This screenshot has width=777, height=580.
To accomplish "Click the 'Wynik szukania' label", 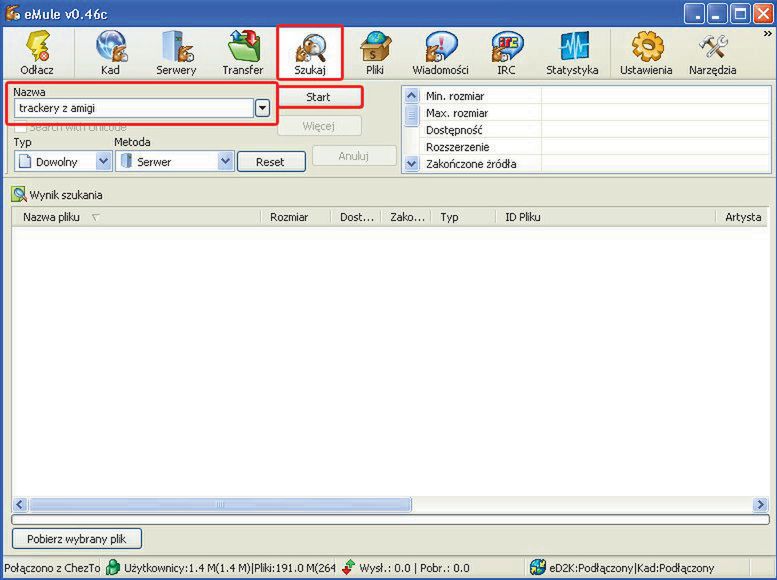I will [66, 195].
